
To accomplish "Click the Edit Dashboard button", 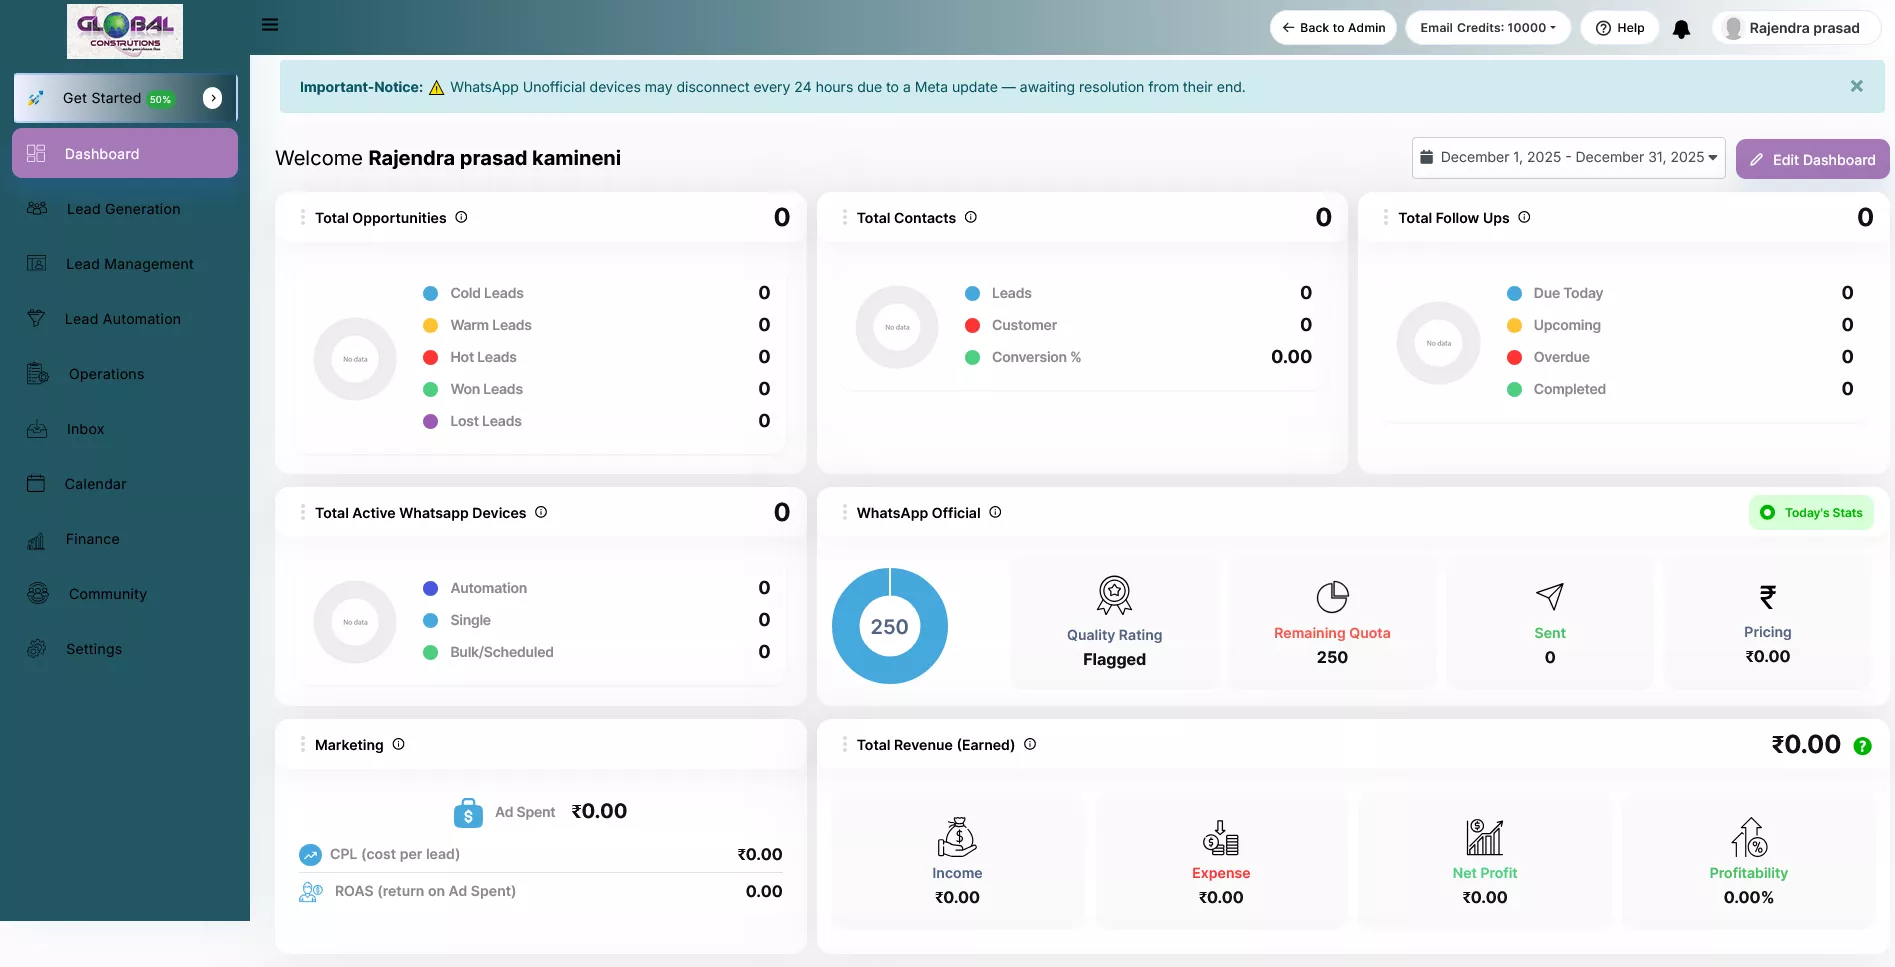I will point(1812,160).
